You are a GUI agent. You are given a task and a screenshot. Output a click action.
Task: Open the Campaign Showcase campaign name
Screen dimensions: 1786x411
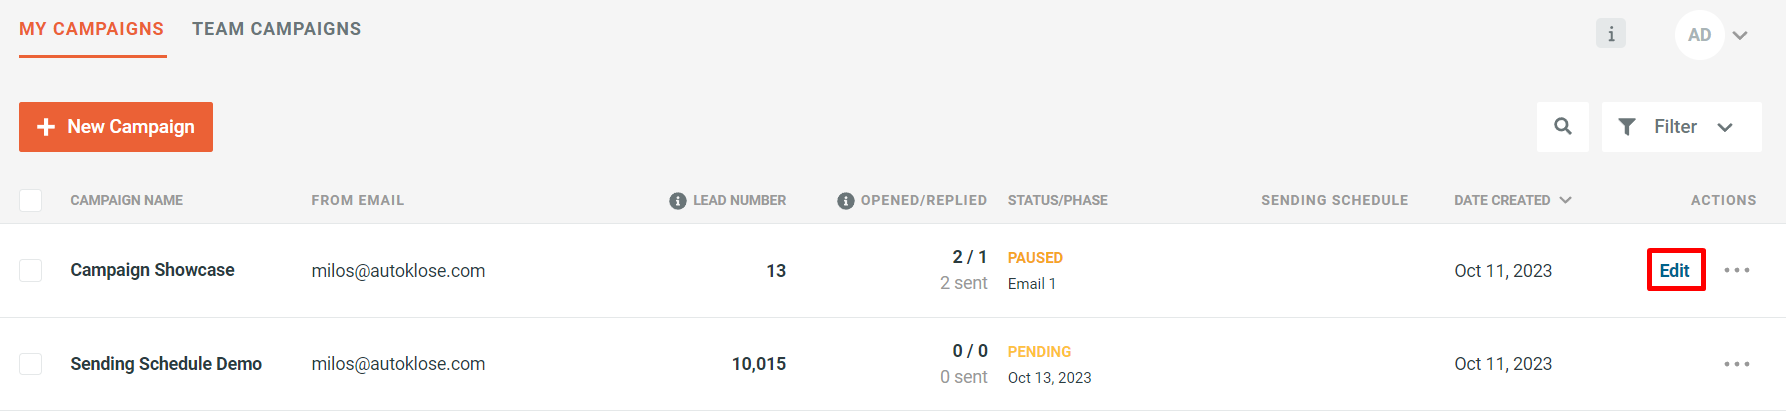pyautogui.click(x=152, y=270)
